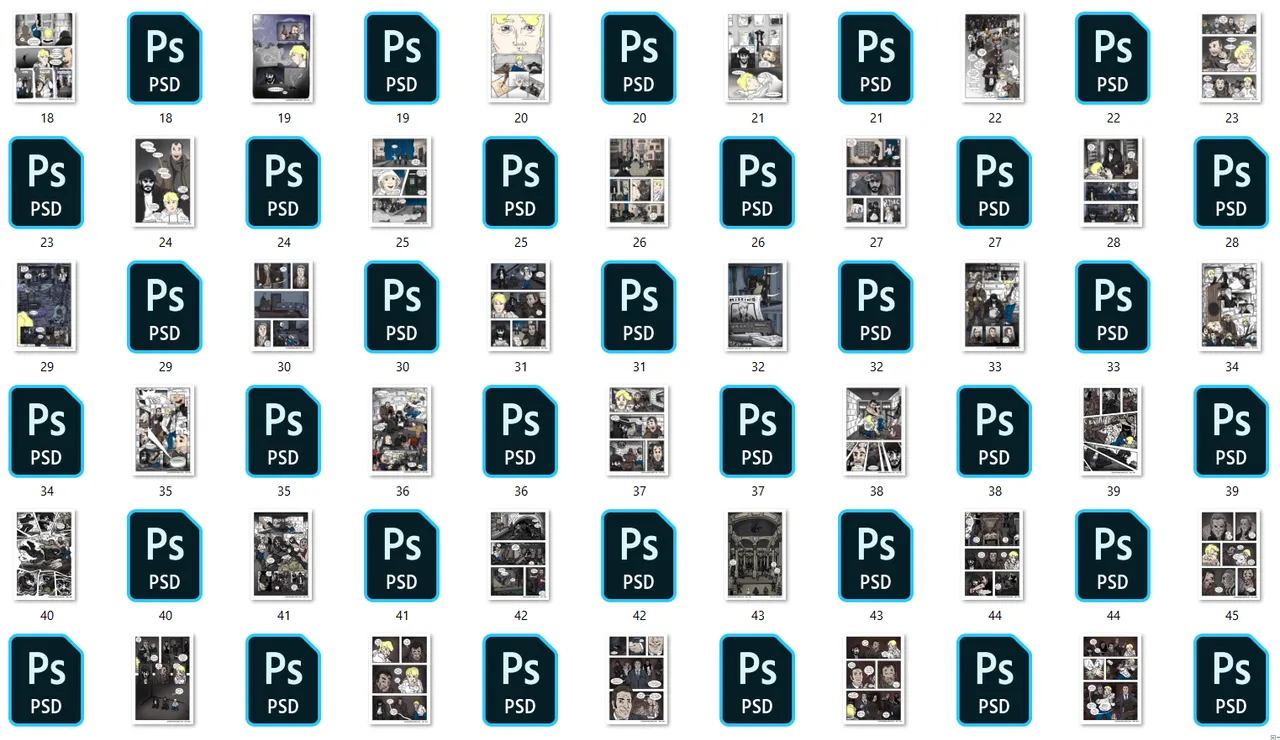Select the Photoshop PSD file named 24

tap(283, 183)
